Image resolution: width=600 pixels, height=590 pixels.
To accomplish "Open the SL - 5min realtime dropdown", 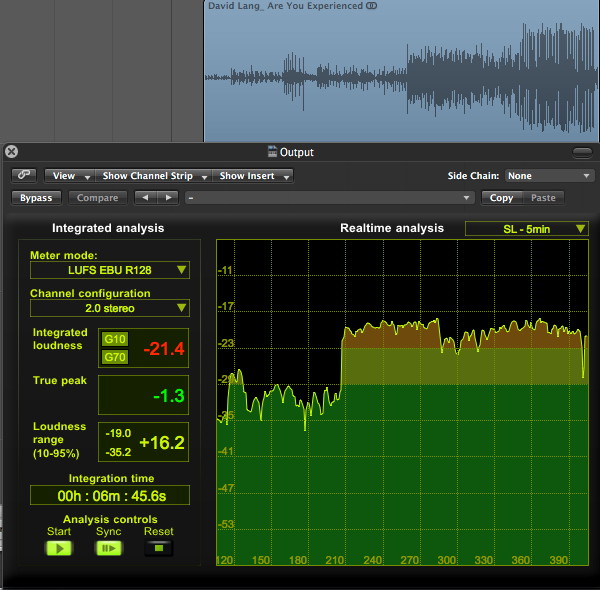I will [x=527, y=229].
